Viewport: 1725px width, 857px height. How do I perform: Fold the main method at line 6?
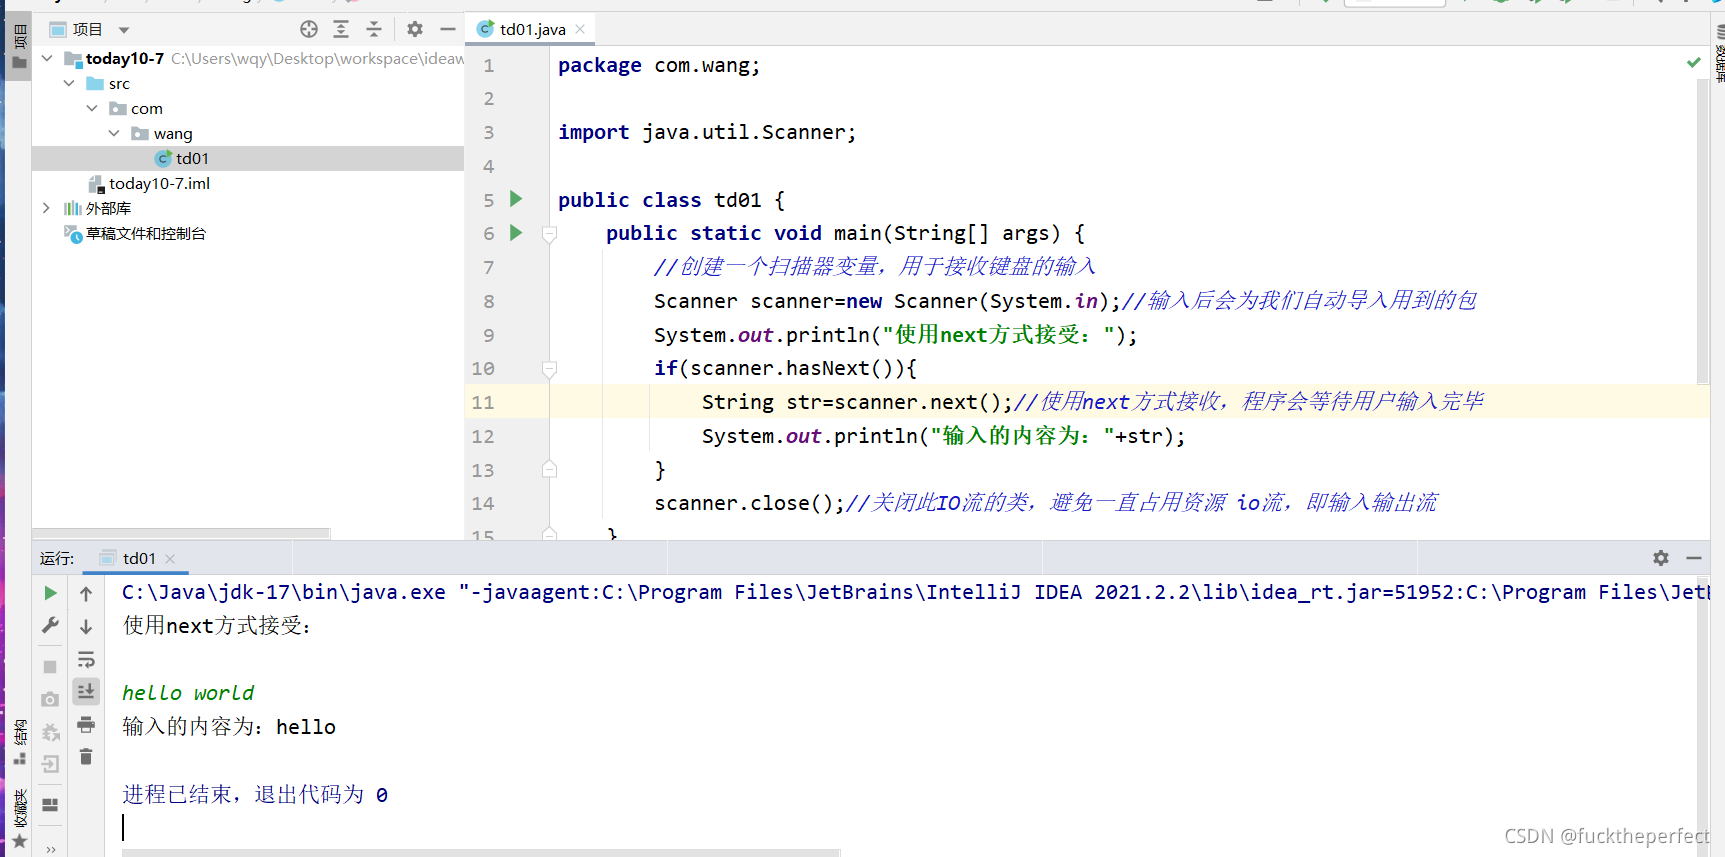pos(549,234)
